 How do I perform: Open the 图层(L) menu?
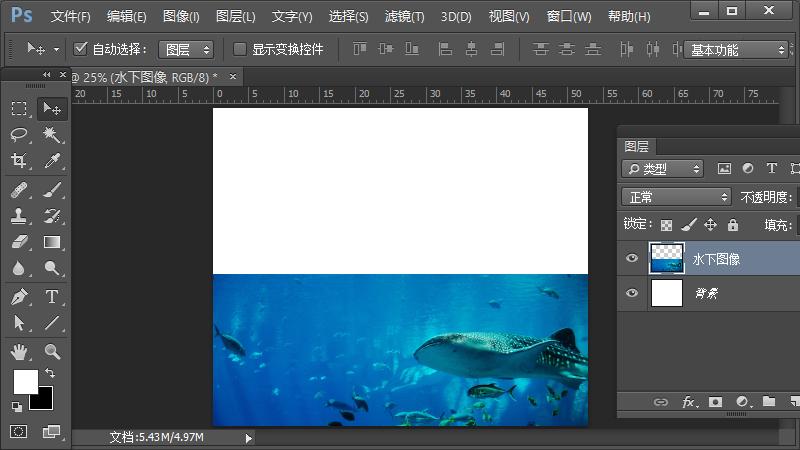coord(236,16)
